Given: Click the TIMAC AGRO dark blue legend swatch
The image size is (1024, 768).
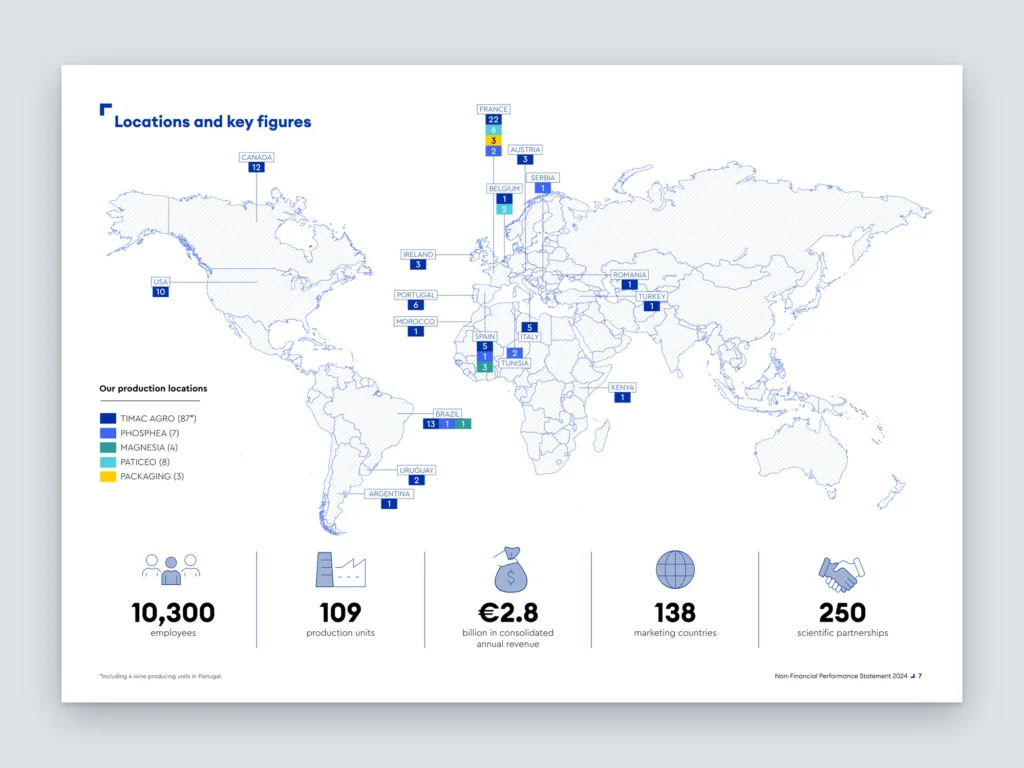Looking at the screenshot, I should 108,419.
